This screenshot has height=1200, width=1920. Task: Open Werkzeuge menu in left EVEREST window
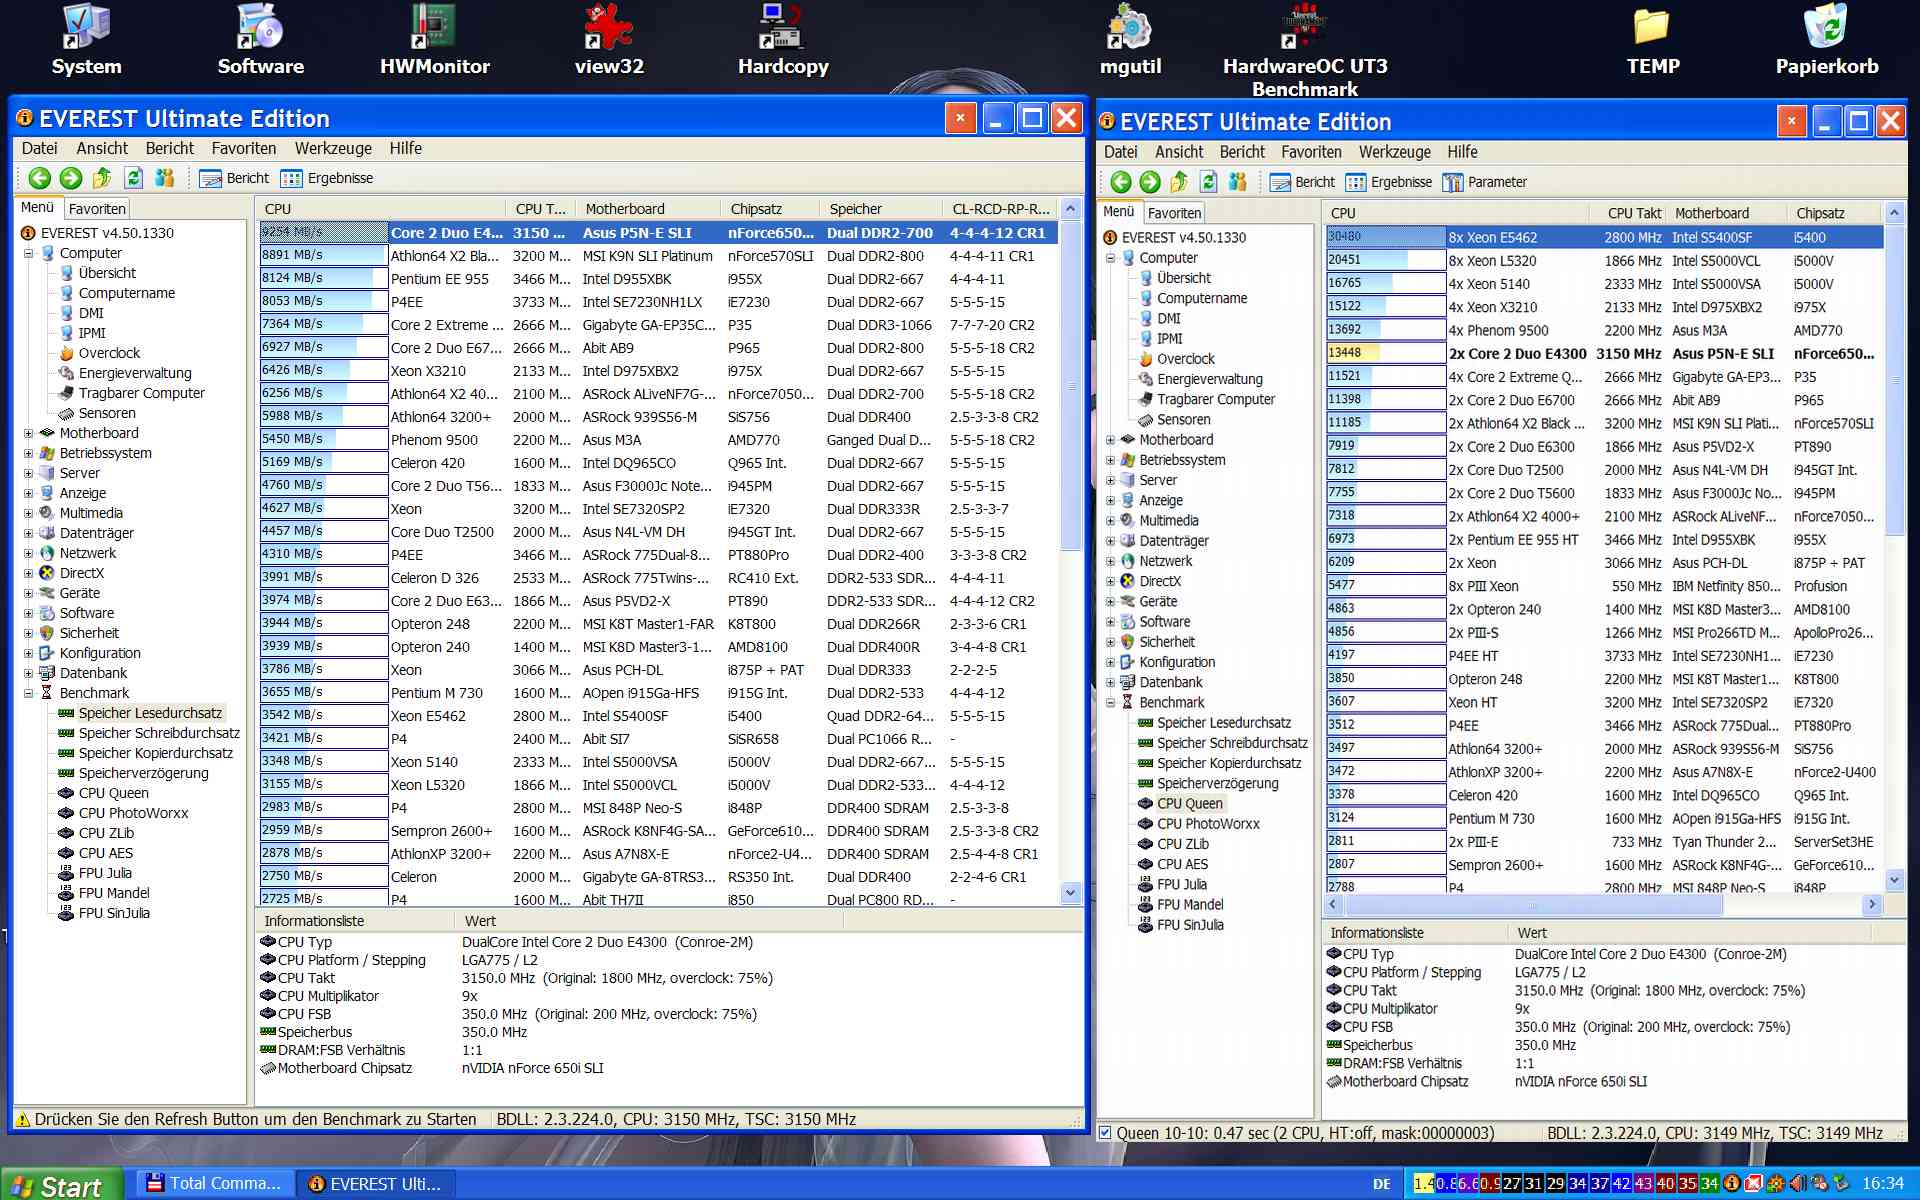tap(332, 148)
